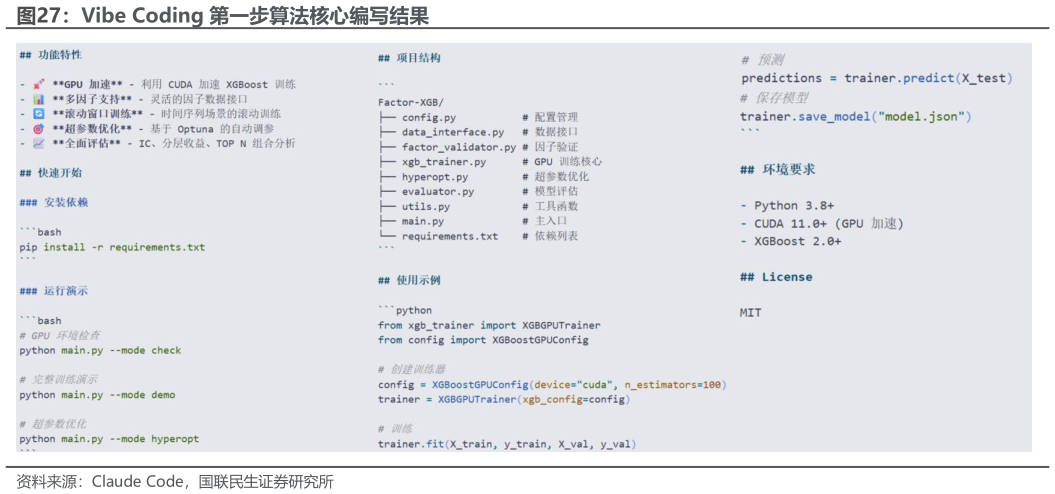The image size is (1055, 494).
Task: Click the comment '# 因子验证'
Action: pyautogui.click(x=550, y=147)
